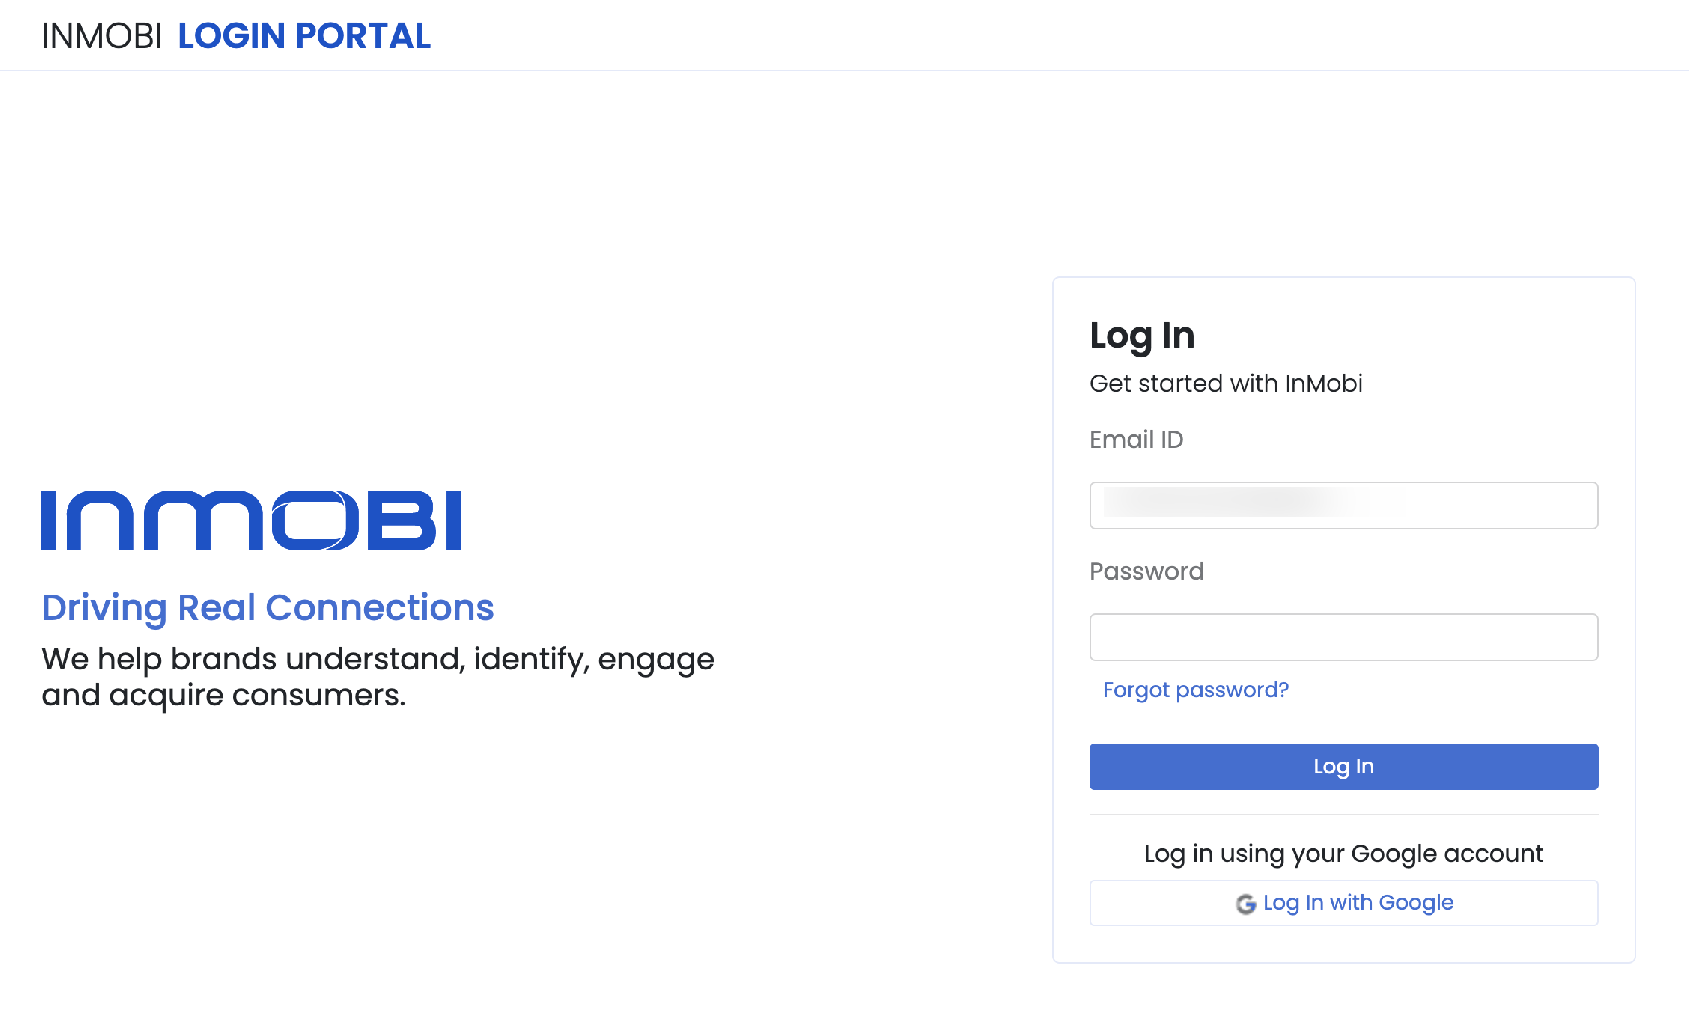
Task: Click the Email ID label
Action: [x=1136, y=440]
